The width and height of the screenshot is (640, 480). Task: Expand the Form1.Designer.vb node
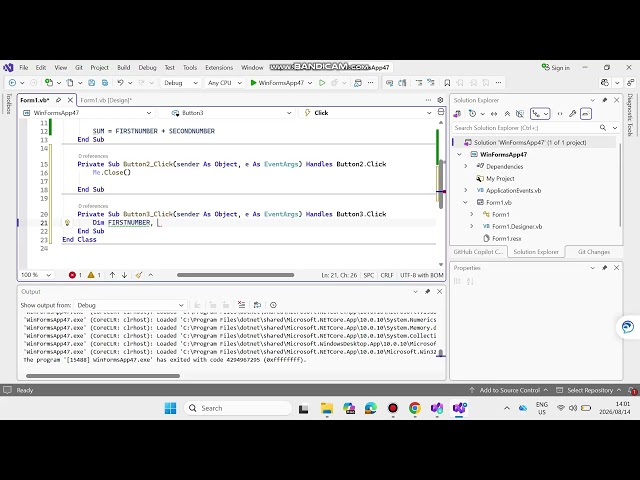[472, 226]
